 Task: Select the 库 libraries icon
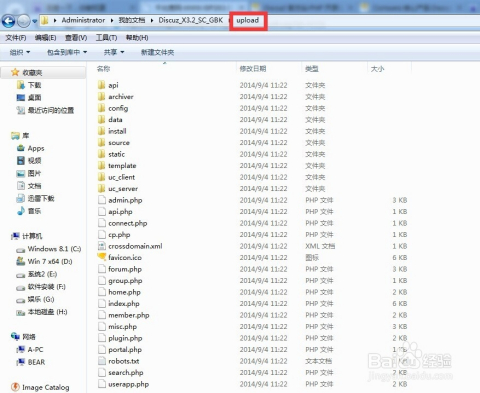coord(15,135)
